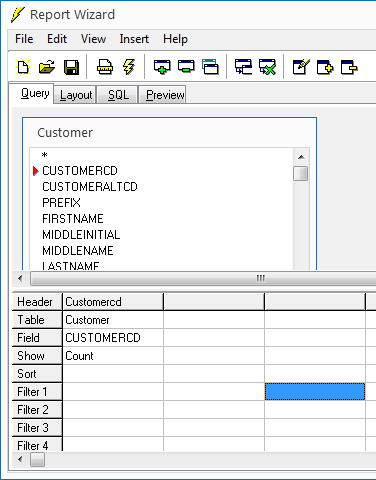Remove a table with the green minus window icon
This screenshot has width=376, height=480.
tap(186, 67)
